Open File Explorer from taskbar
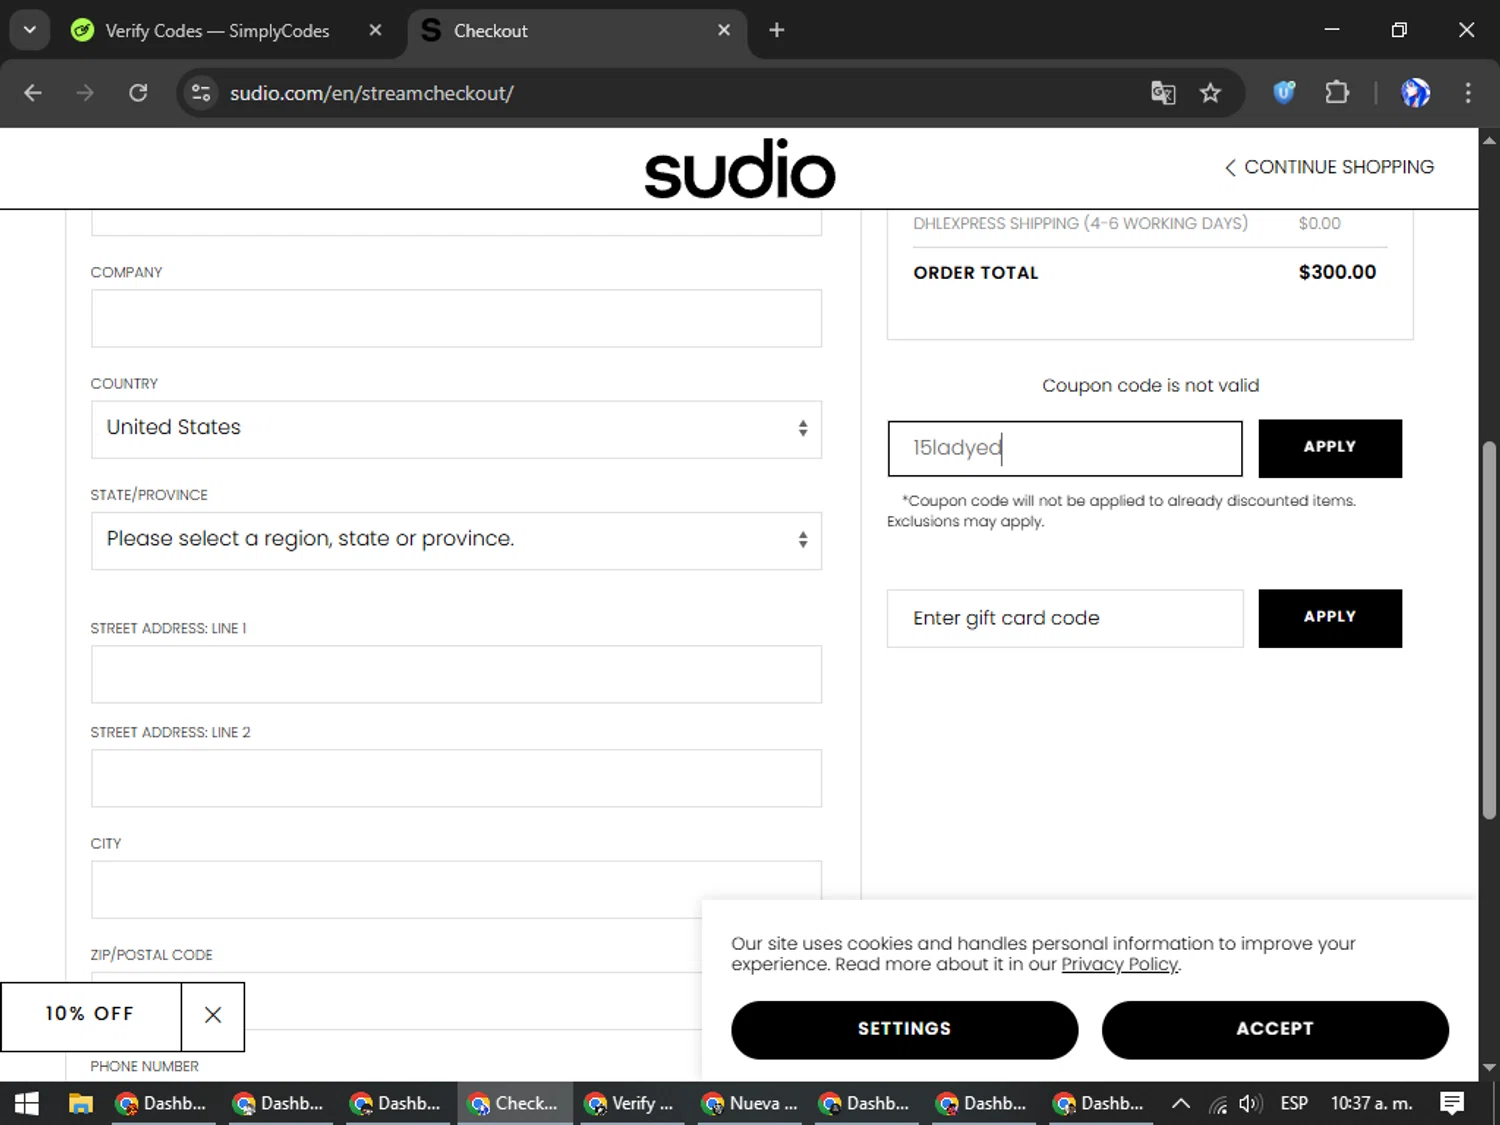Image resolution: width=1500 pixels, height=1125 pixels. pos(80,1103)
